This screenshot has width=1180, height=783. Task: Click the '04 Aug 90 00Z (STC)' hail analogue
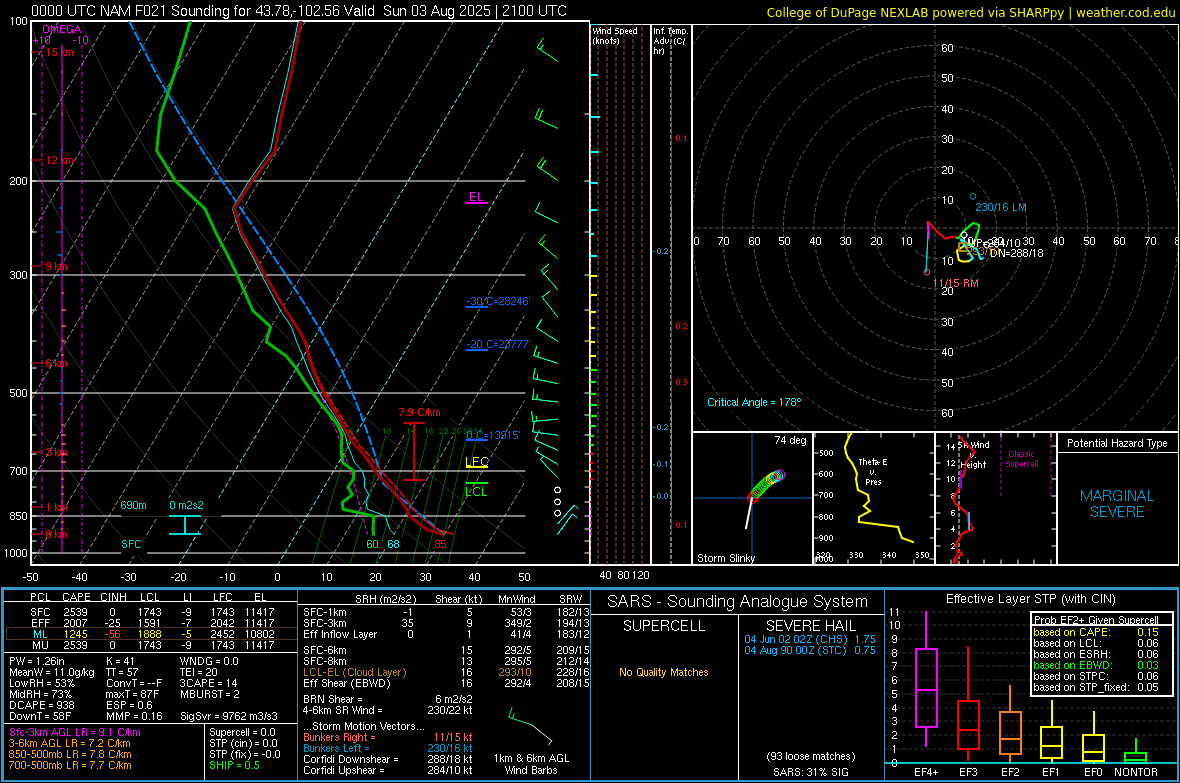tap(810, 650)
